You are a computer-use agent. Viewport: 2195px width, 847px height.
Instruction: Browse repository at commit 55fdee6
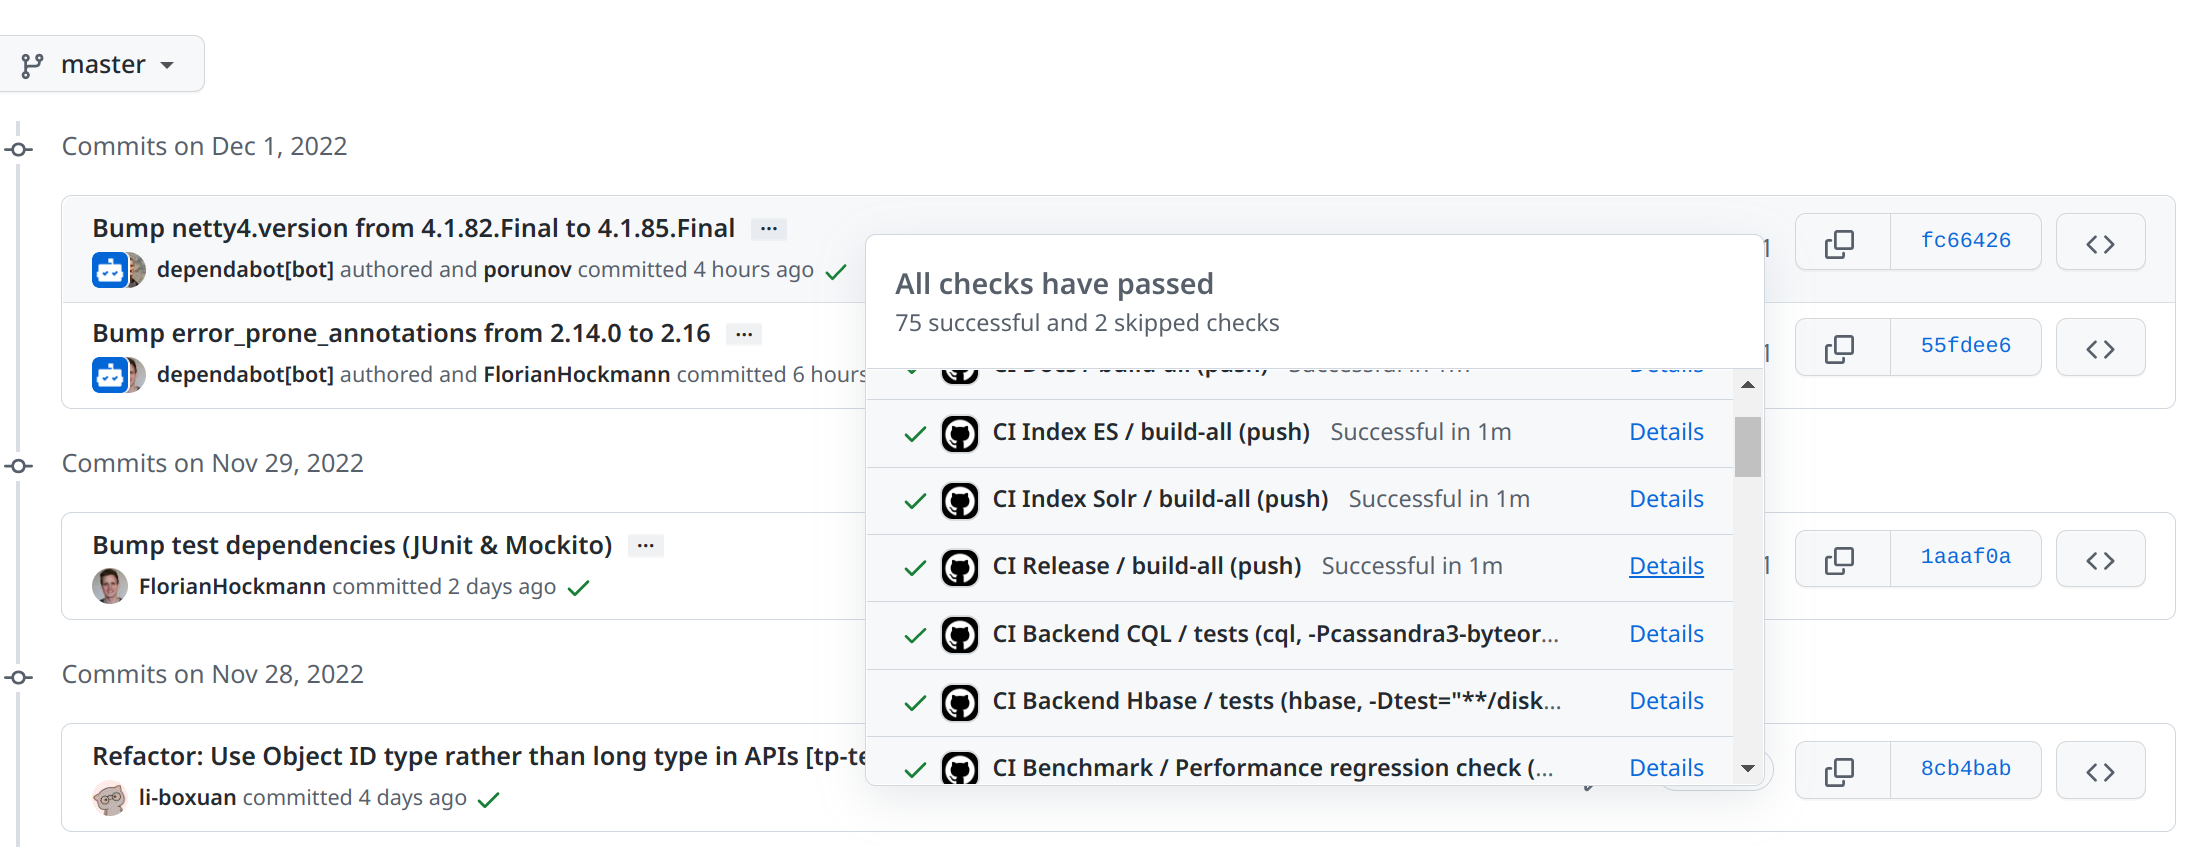[x=2100, y=348]
